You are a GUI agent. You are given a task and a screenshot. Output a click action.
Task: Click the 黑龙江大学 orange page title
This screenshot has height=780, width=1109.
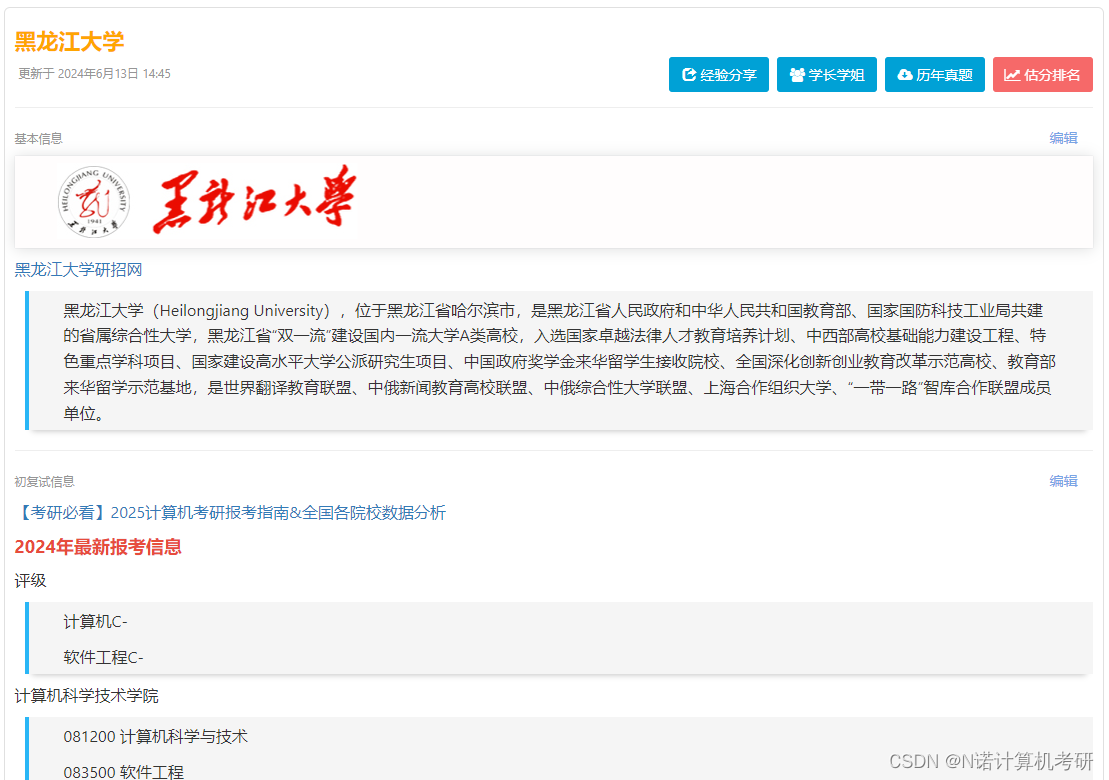69,42
